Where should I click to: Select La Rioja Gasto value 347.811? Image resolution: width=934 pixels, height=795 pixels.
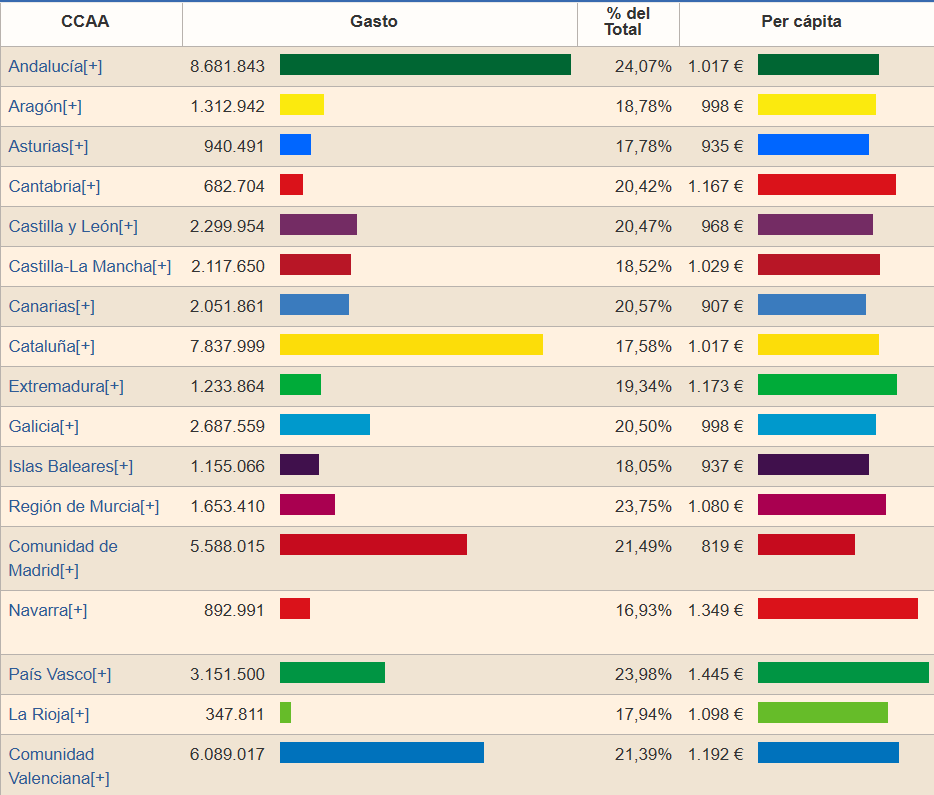(x=235, y=715)
